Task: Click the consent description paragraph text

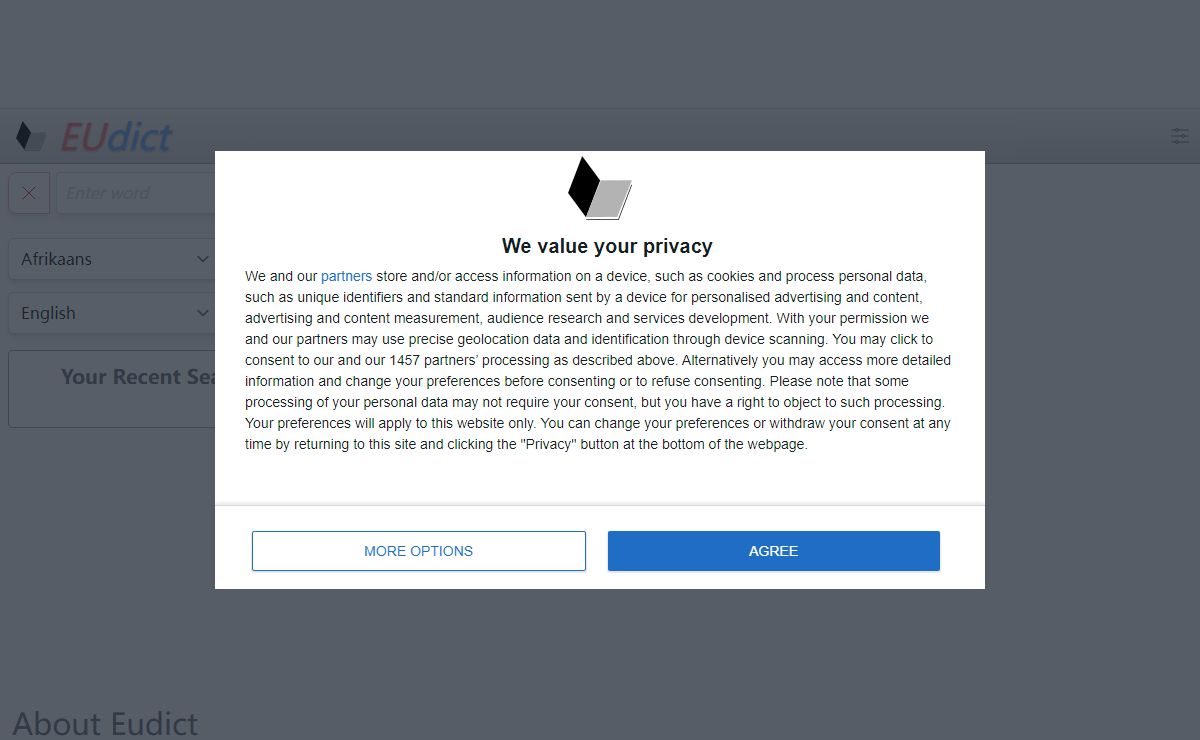Action: tap(598, 360)
